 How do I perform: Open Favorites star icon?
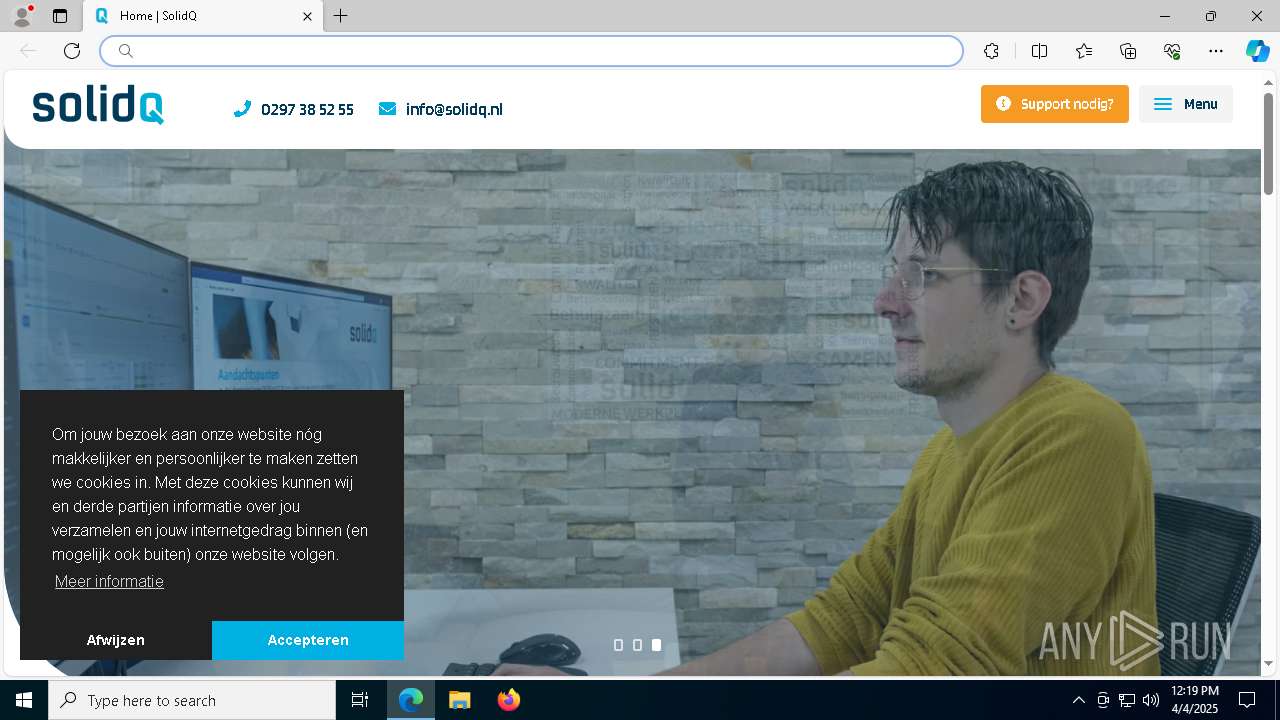[1084, 51]
